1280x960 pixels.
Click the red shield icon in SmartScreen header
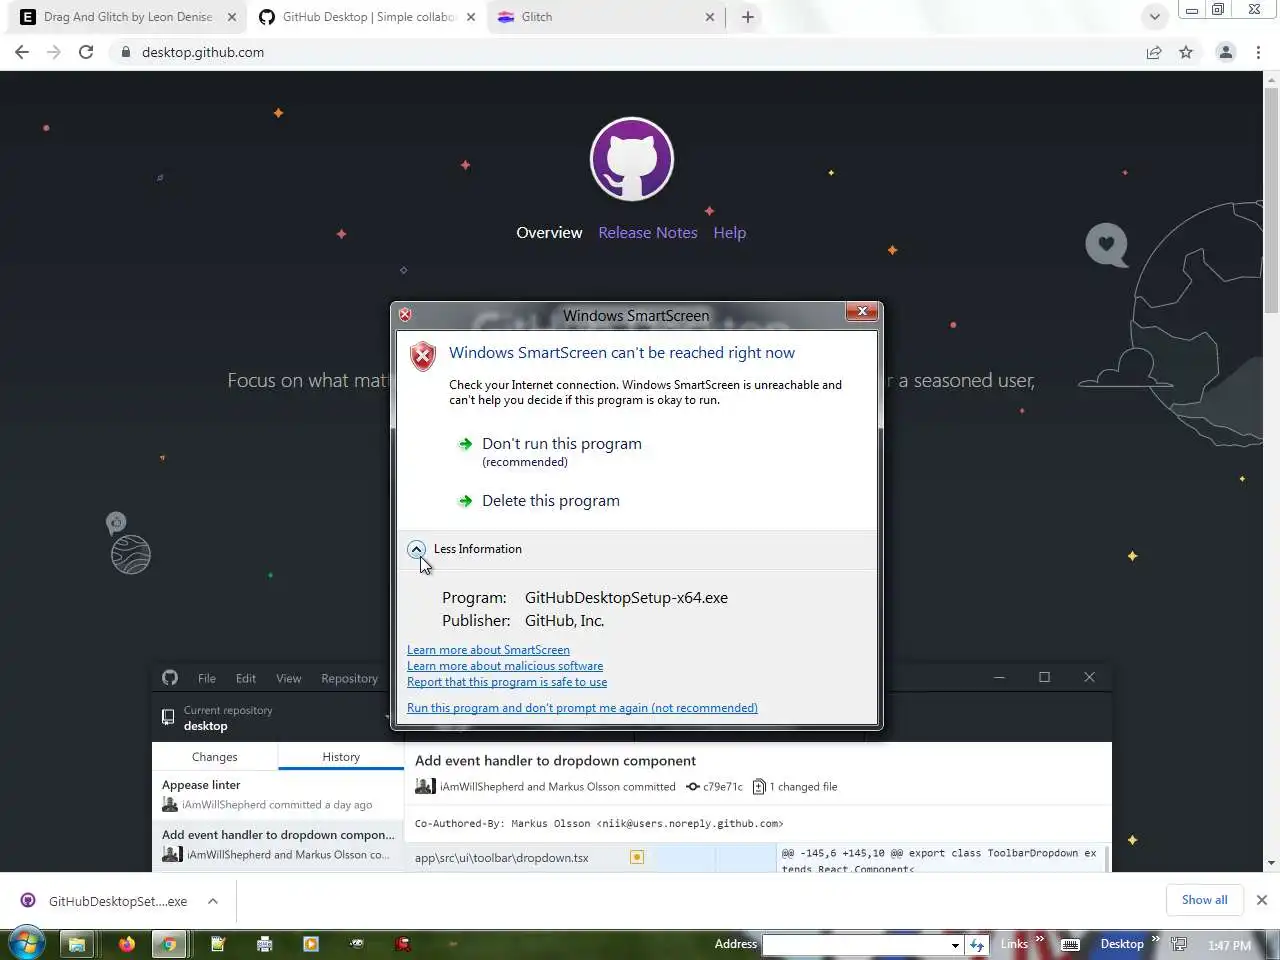tap(423, 356)
